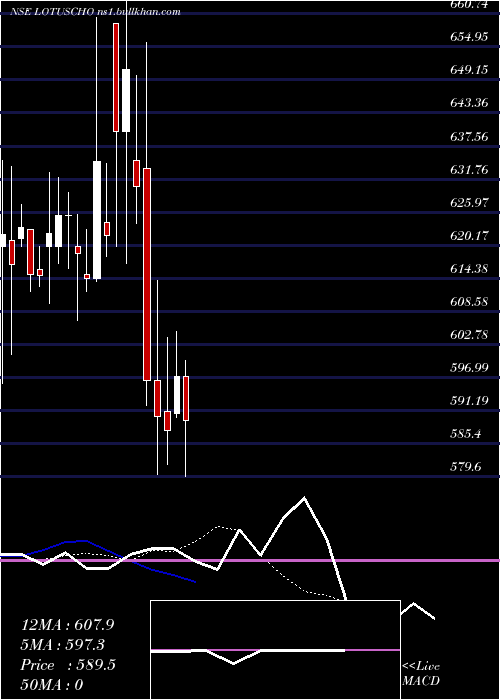Click the NSE LOTUSCHO ns1.bullkhan.com title text
The image size is (500, 700).
pyautogui.click(x=95, y=12)
